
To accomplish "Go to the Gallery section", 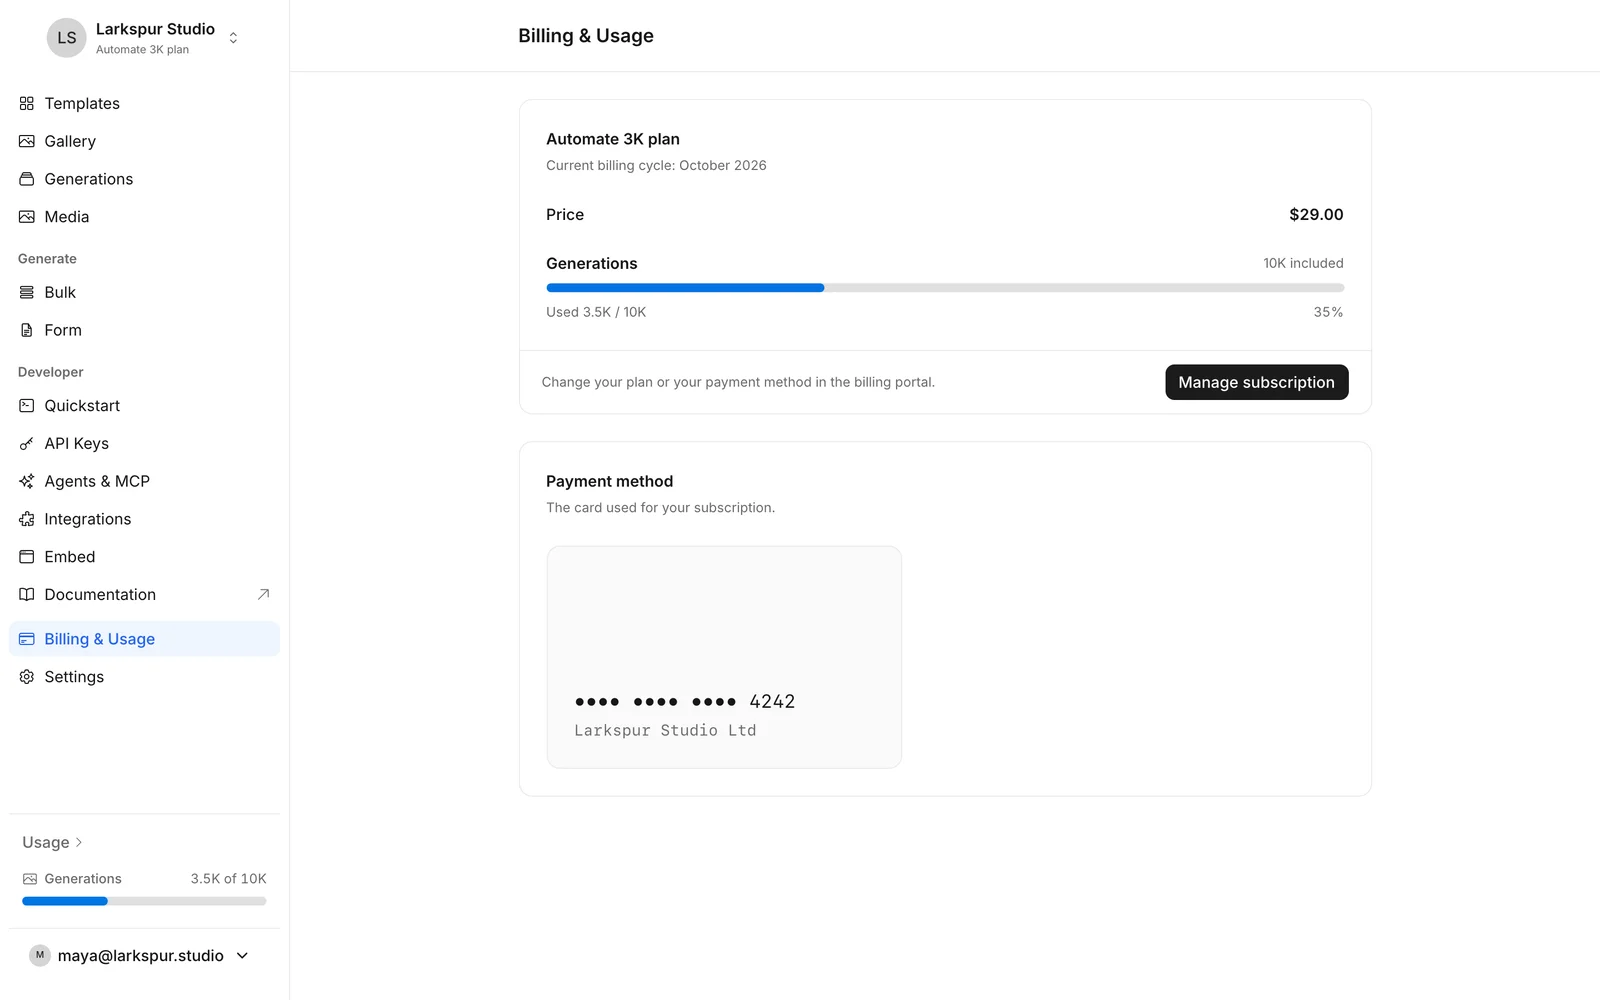I will (144, 141).
